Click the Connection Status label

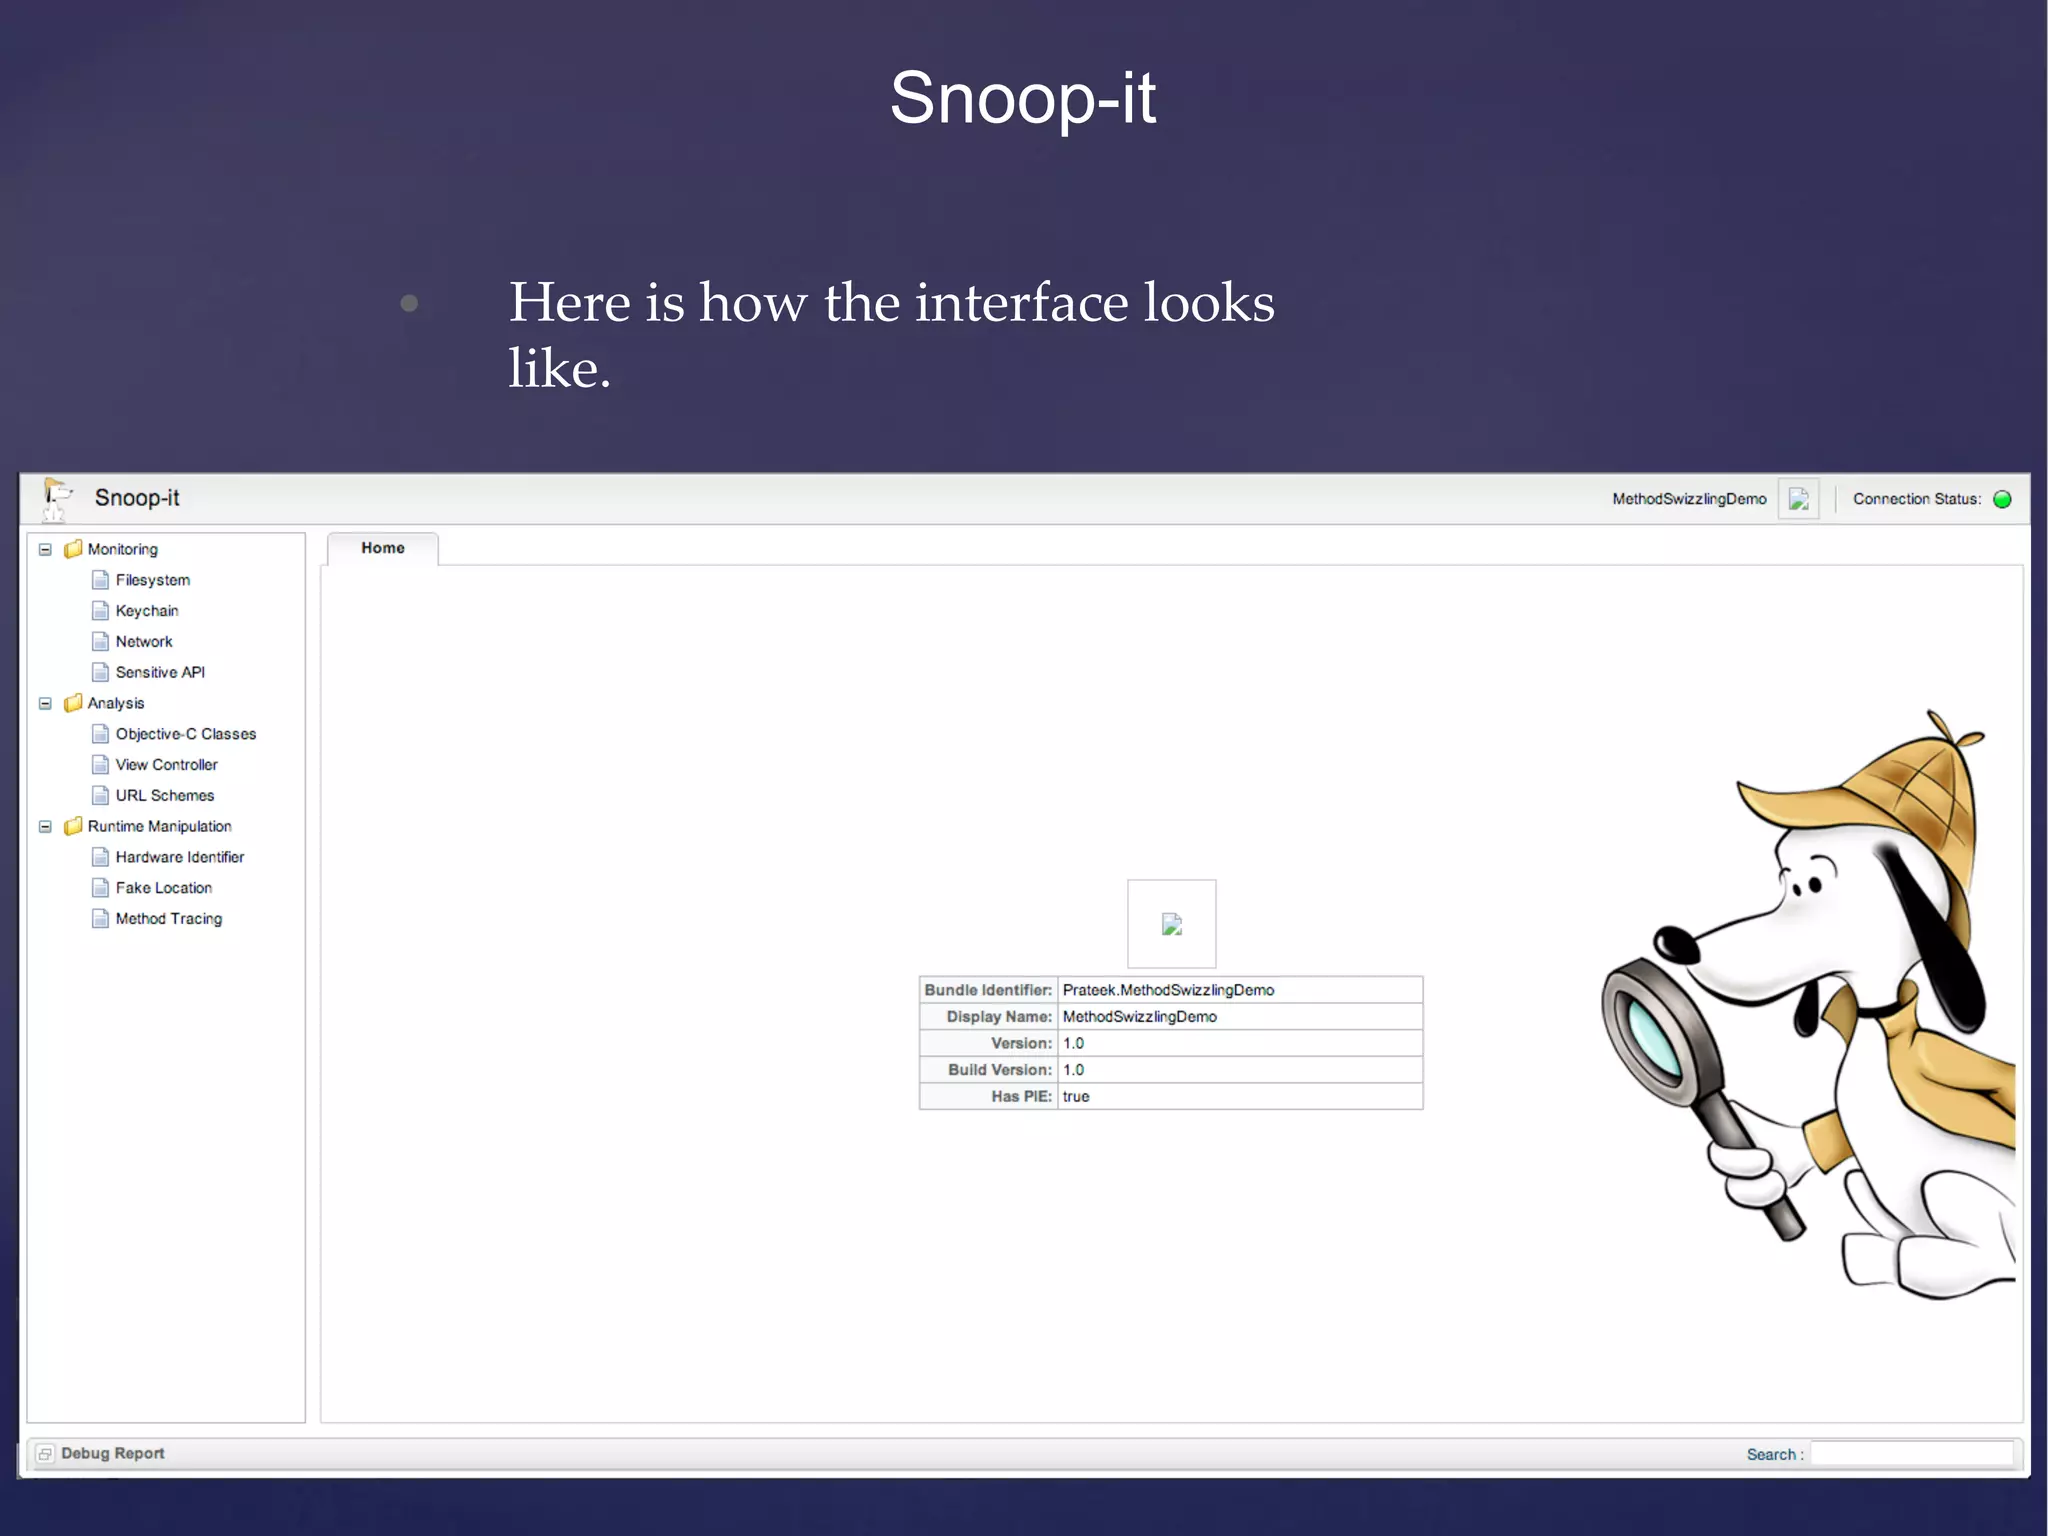(1917, 499)
